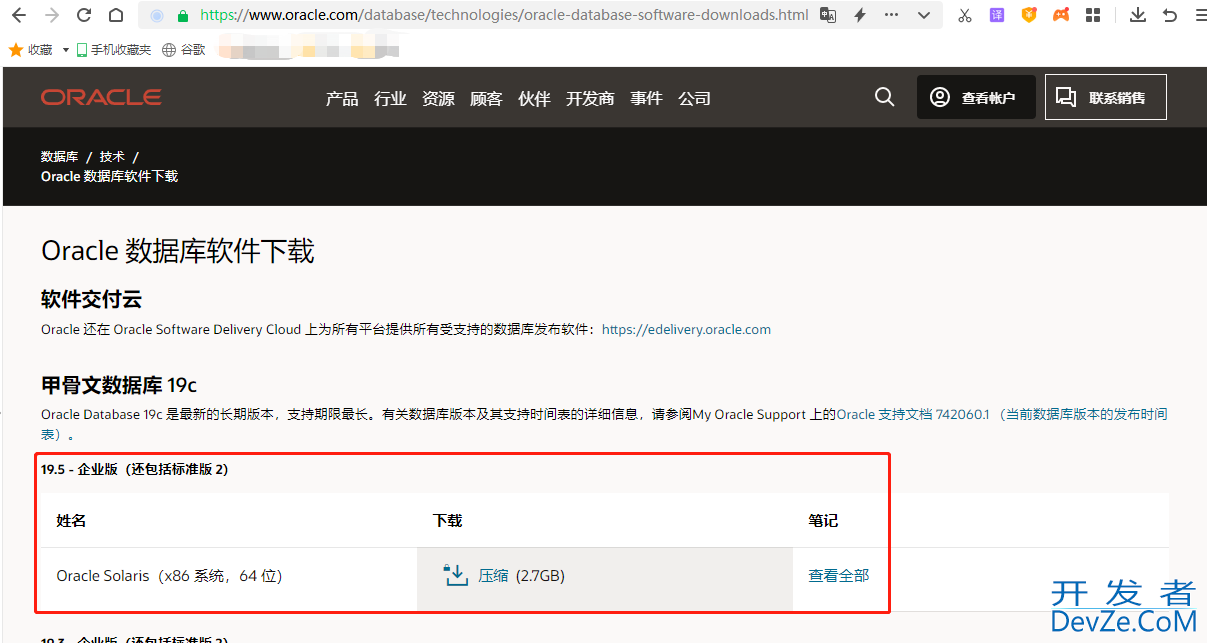
Task: Click the purple translate extension icon
Action: (x=997, y=15)
